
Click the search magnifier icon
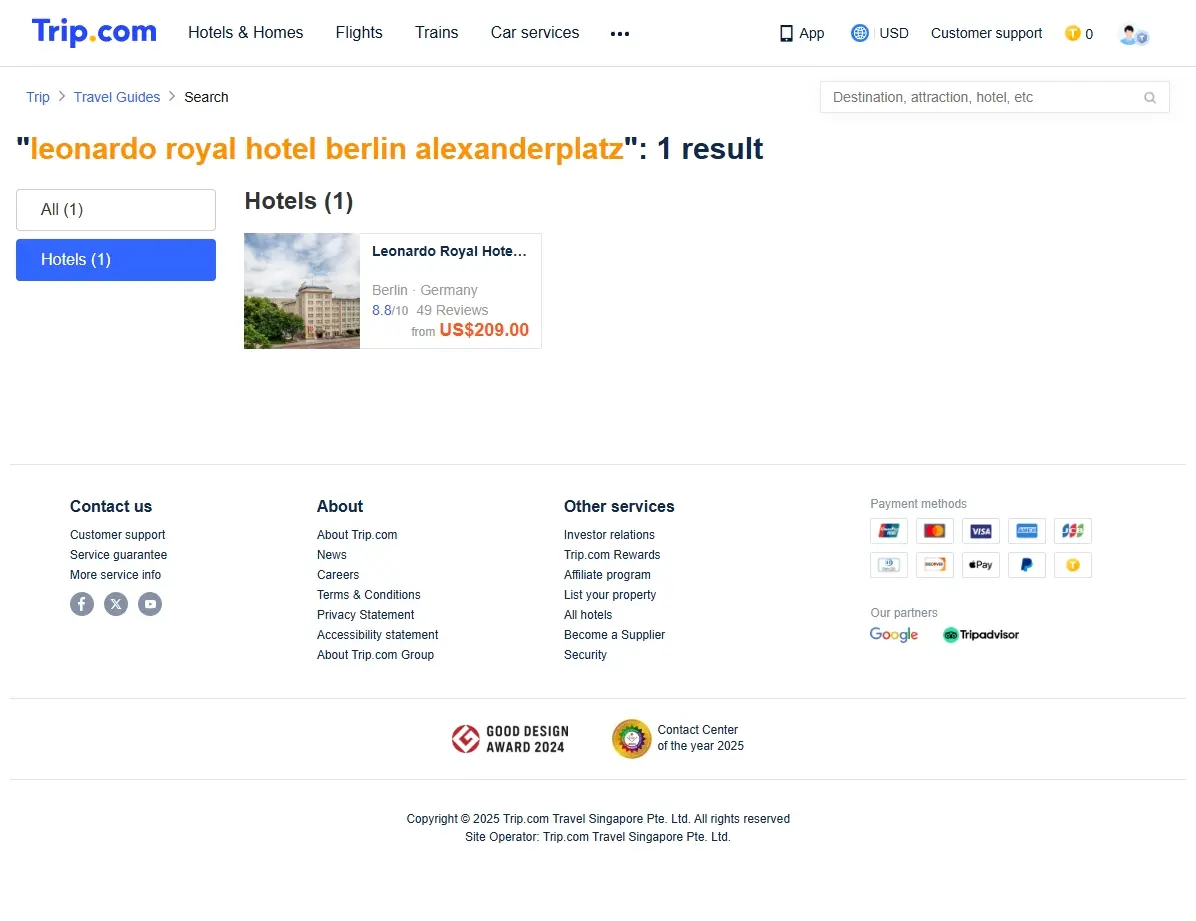(1149, 98)
